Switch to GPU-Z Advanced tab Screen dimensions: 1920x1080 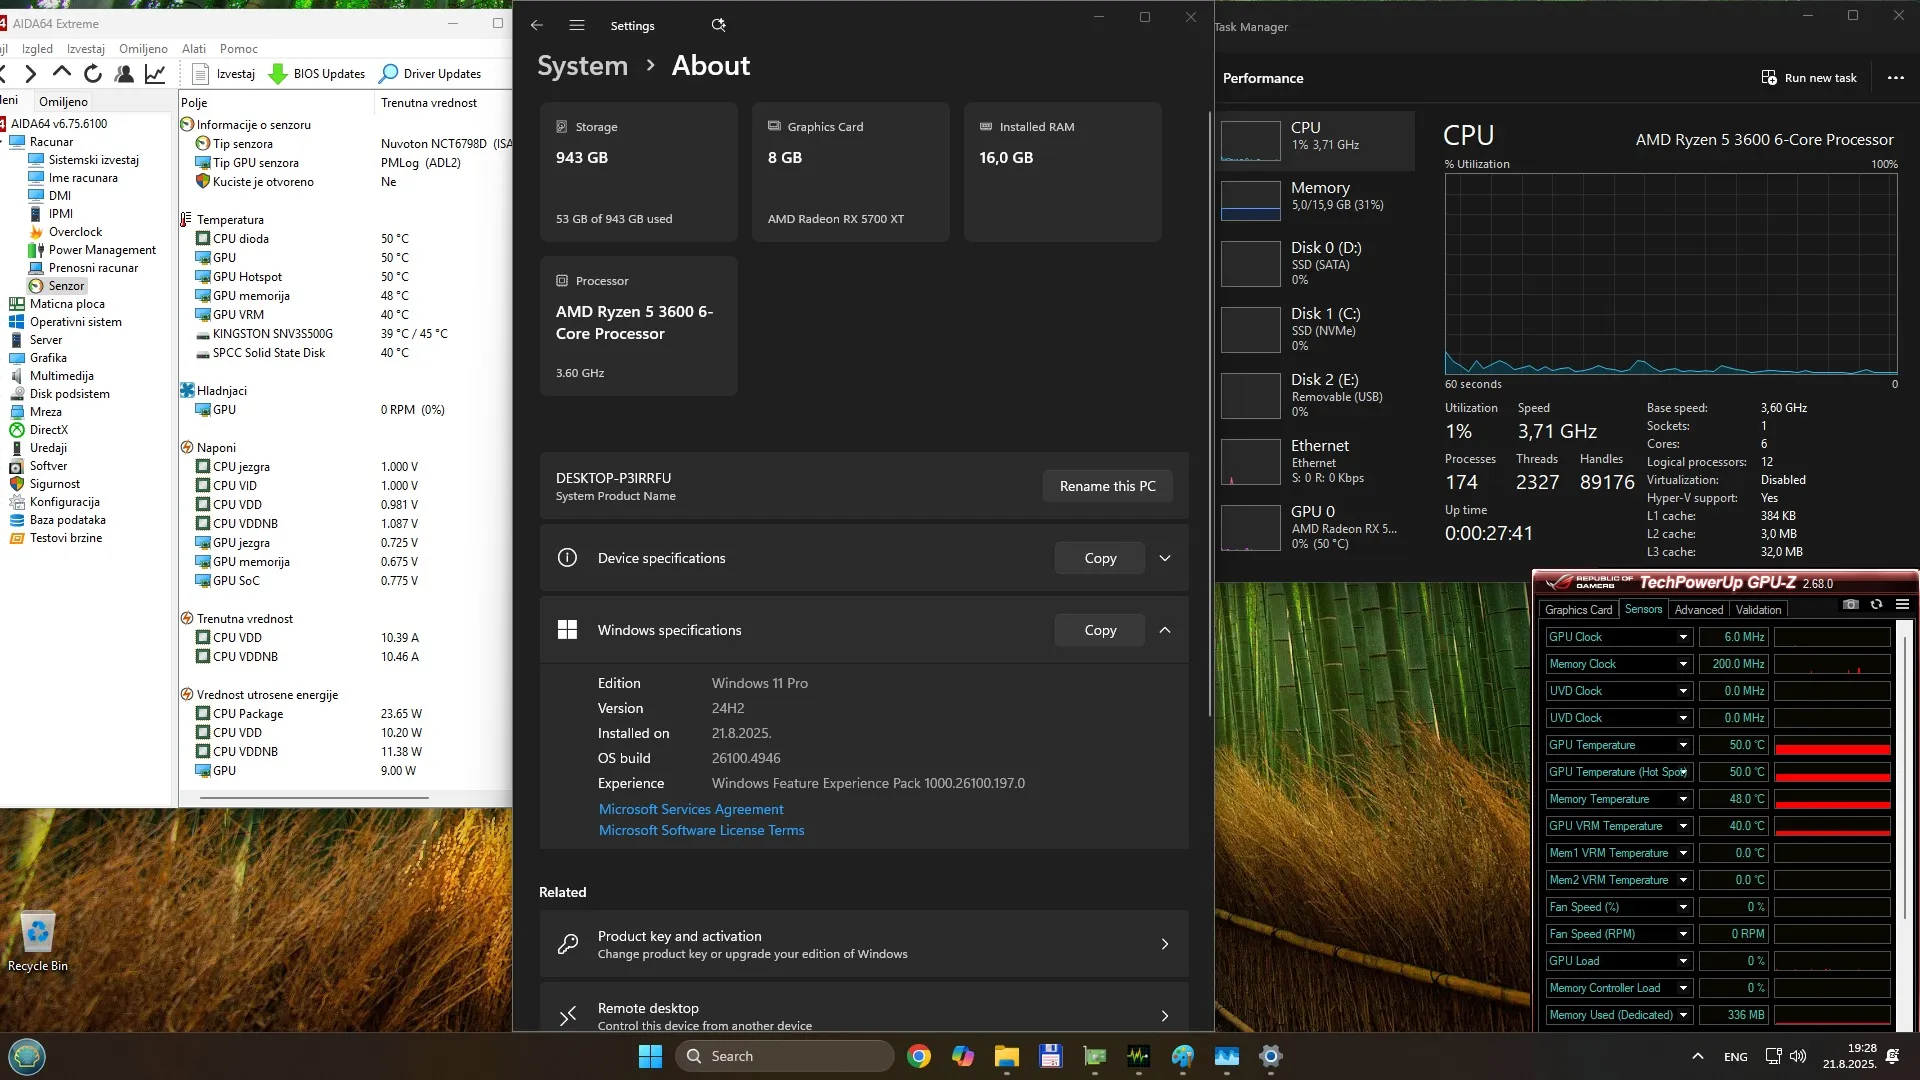tap(1698, 609)
